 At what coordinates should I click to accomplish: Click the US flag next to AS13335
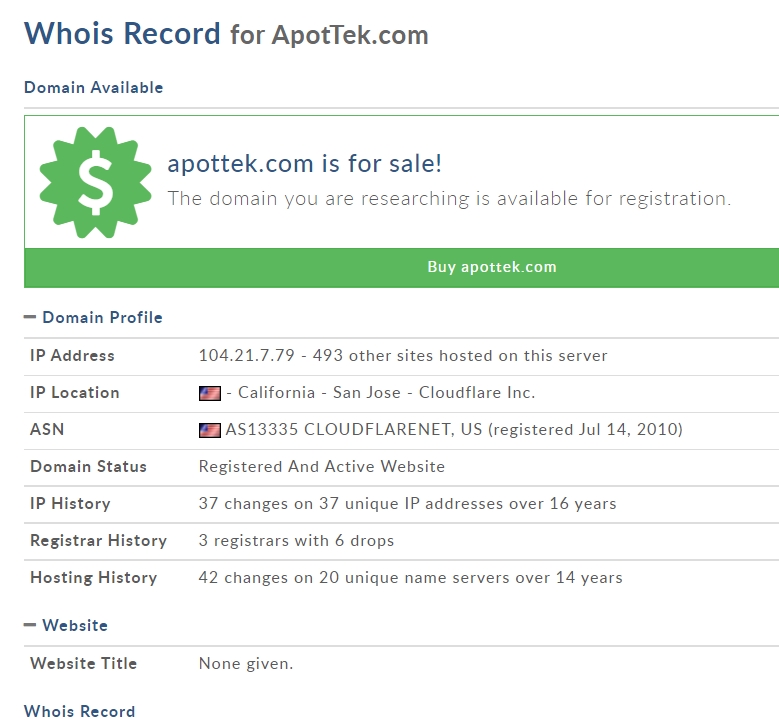209,430
